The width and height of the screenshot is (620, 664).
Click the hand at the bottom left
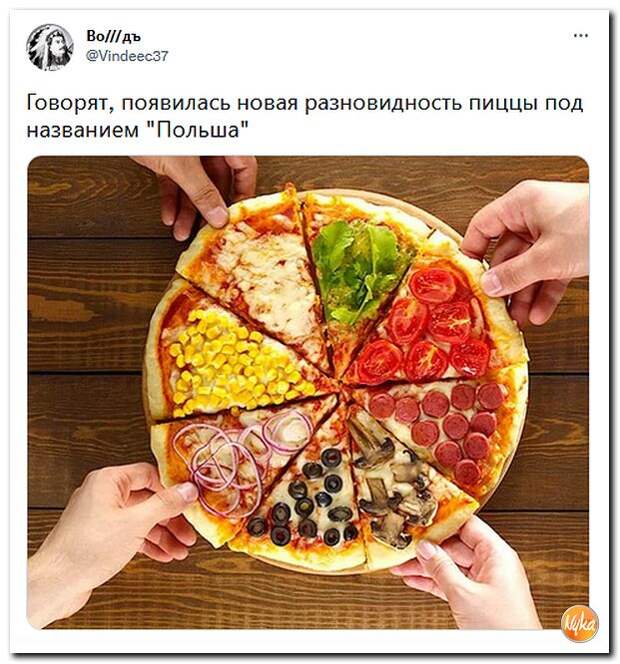(106, 538)
